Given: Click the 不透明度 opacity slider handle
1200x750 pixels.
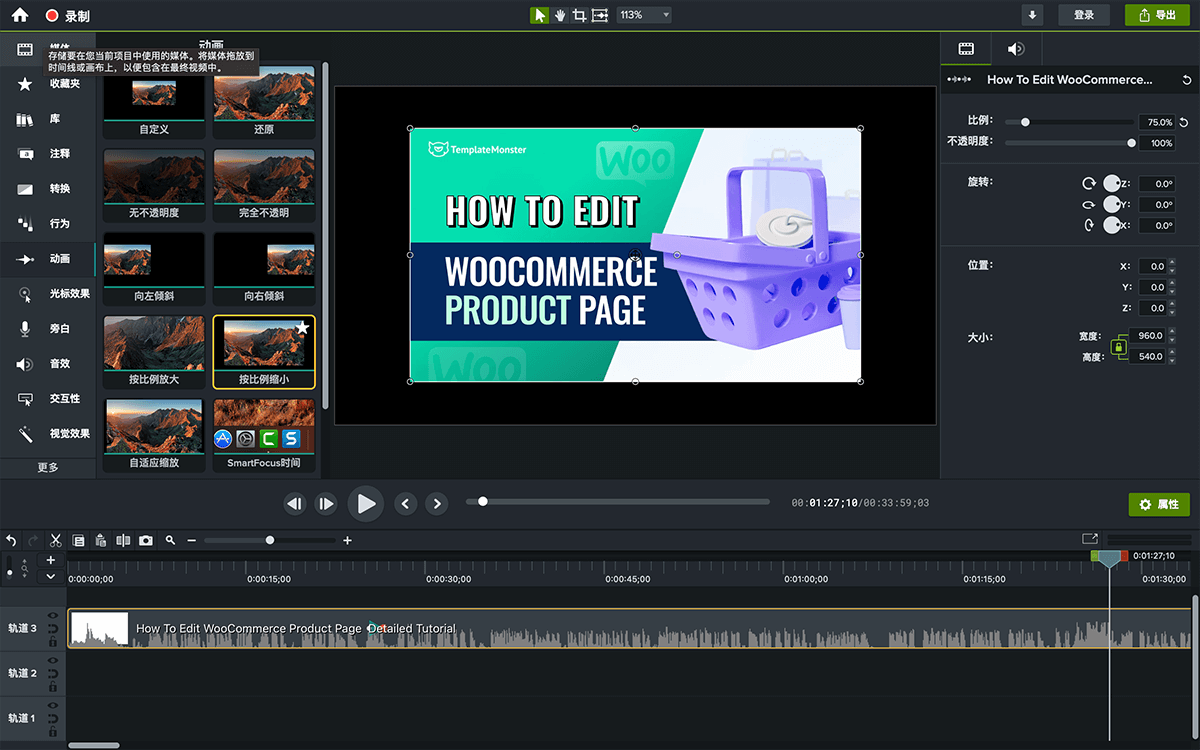Looking at the screenshot, I should pos(1131,143).
